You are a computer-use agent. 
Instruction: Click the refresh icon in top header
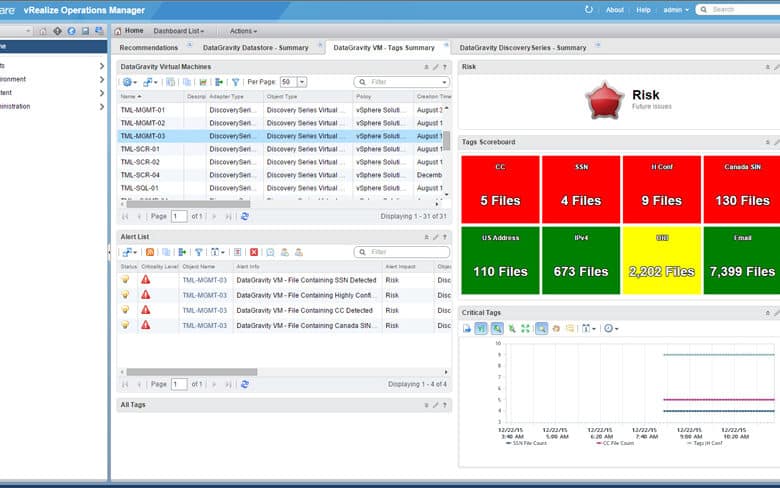(588, 9)
